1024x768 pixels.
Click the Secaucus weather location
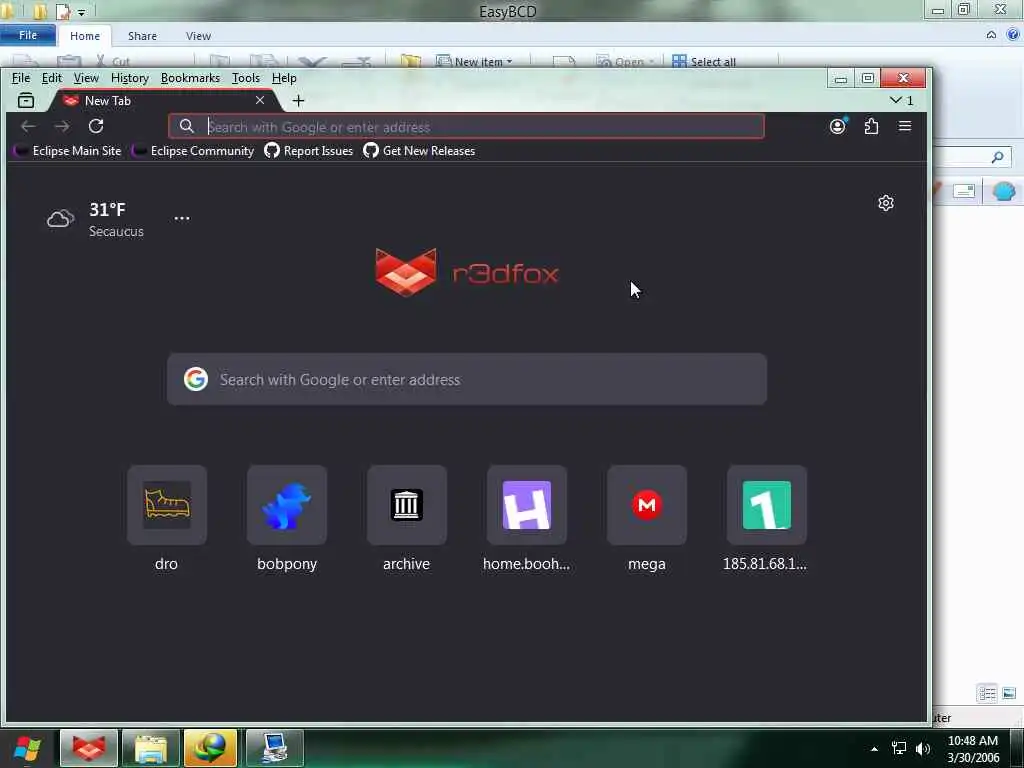(x=116, y=231)
